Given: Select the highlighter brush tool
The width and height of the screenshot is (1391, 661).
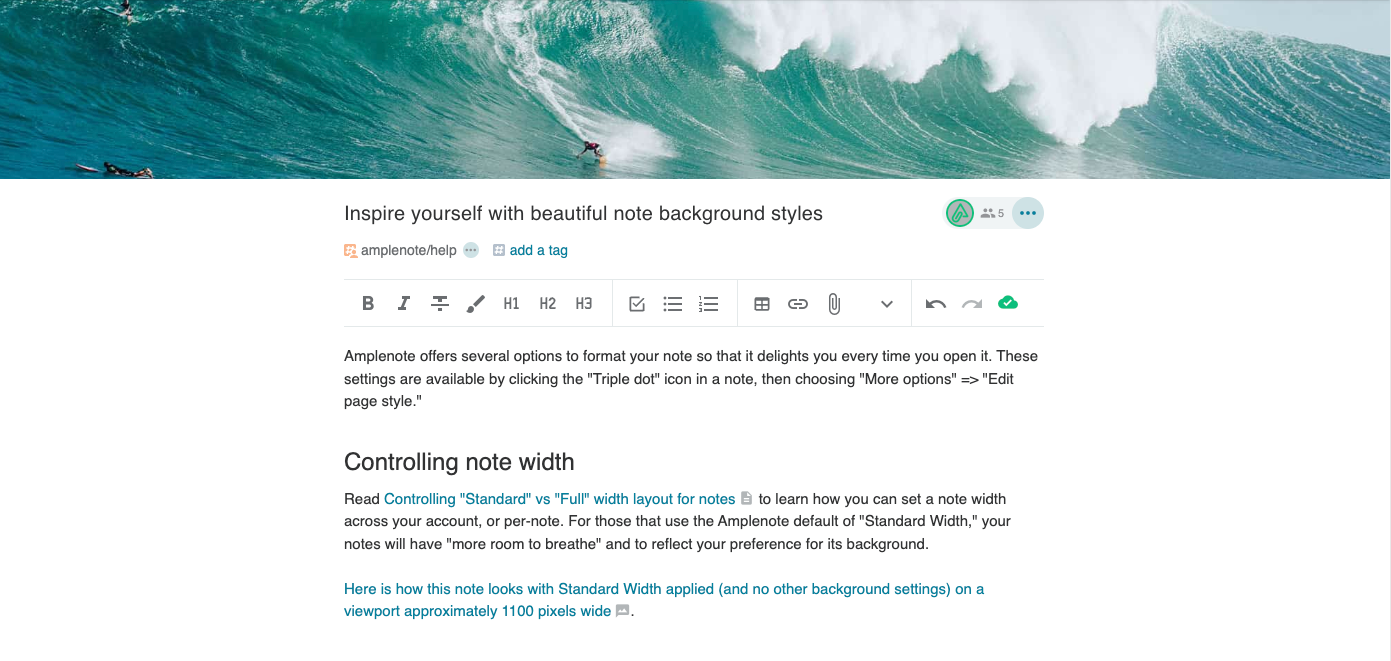Looking at the screenshot, I should (x=476, y=303).
